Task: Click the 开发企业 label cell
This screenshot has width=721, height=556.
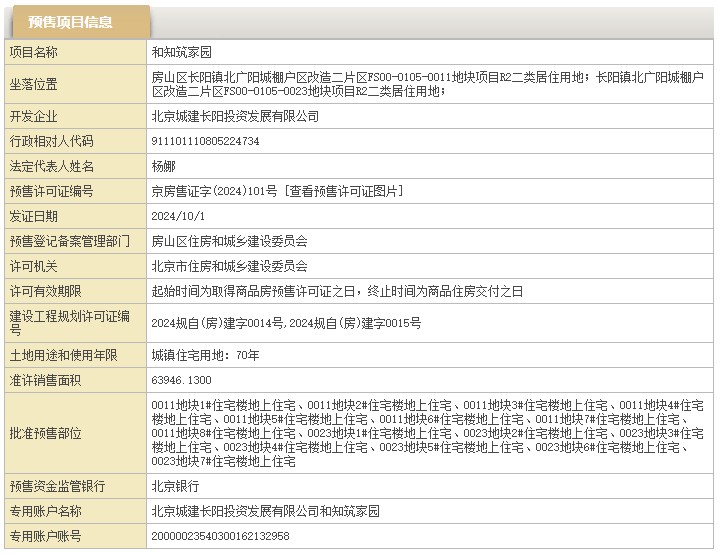Action: coord(75,116)
